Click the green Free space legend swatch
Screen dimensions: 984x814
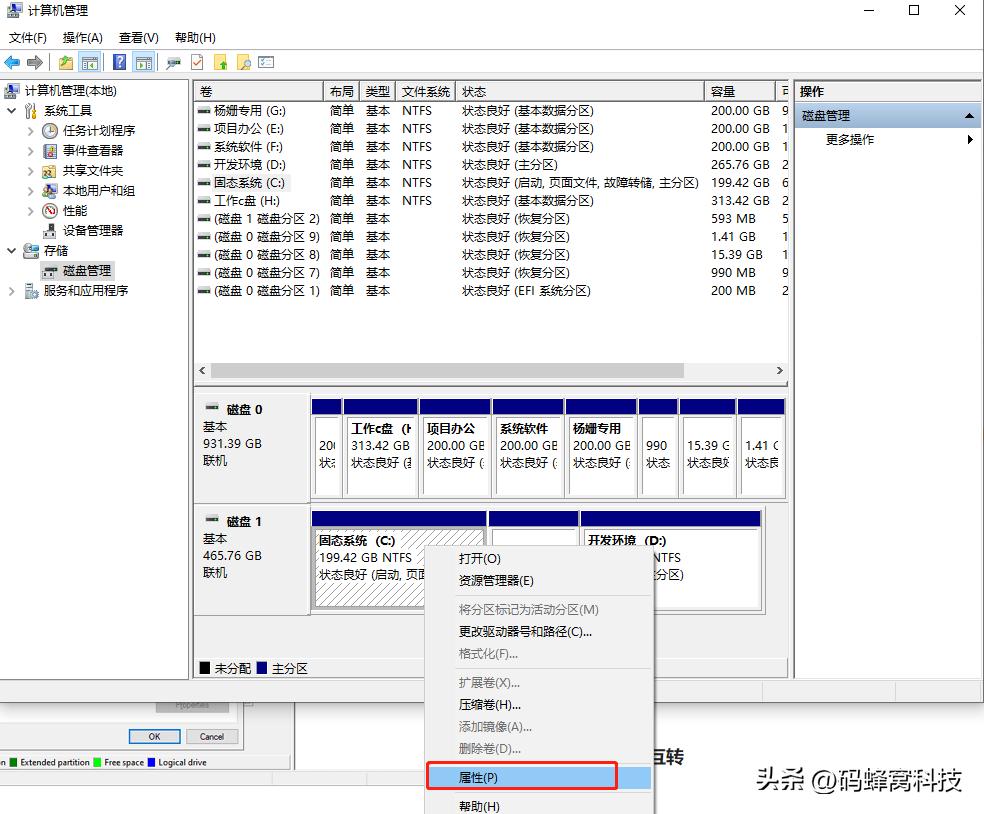(98, 761)
